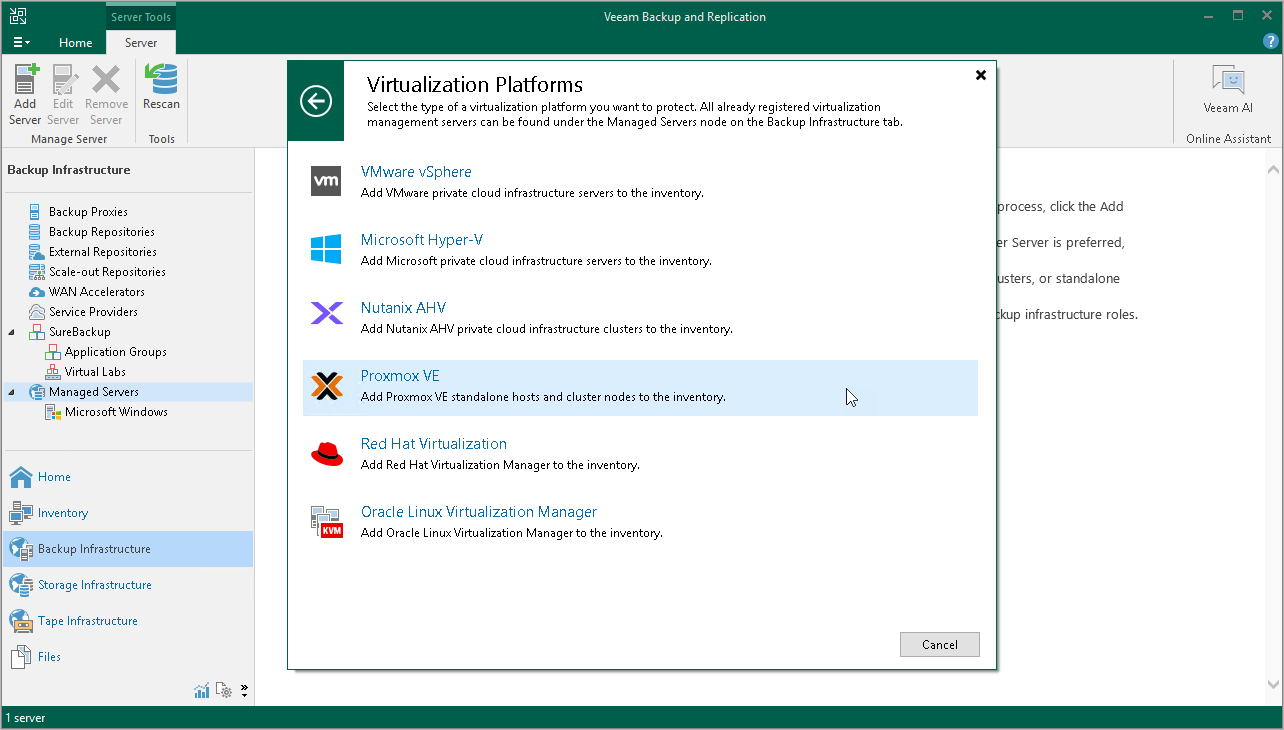Screen dimensions: 1284x730
Task: Click the Add Server ribbon icon
Action: tap(25, 80)
